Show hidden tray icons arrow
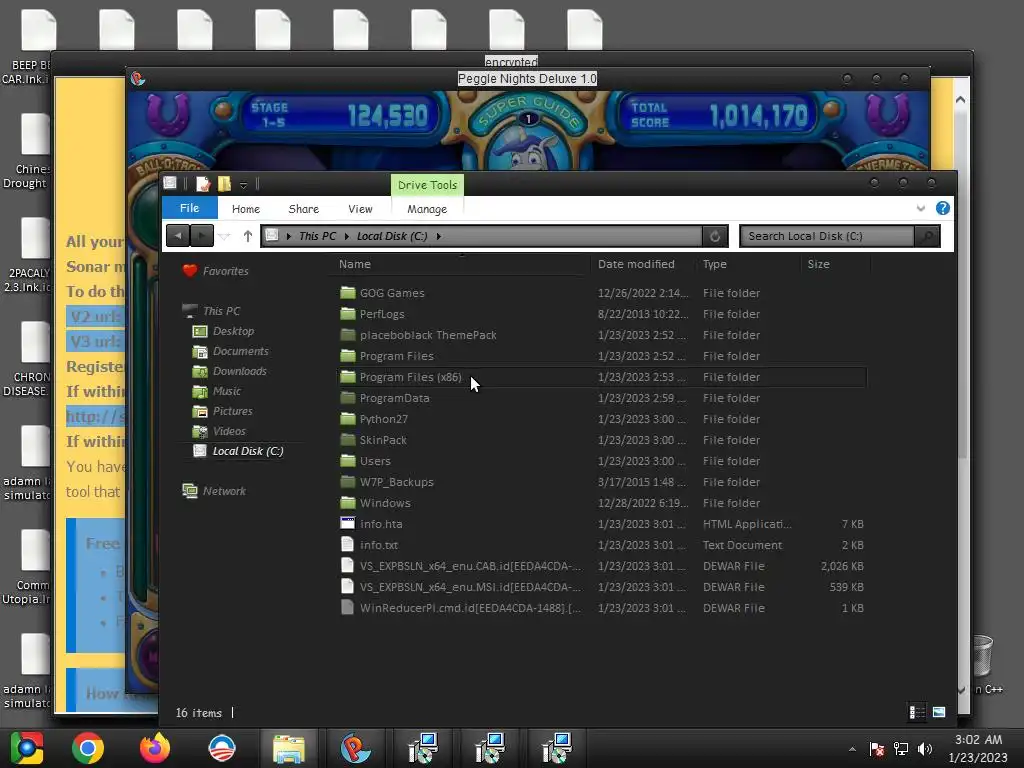The width and height of the screenshot is (1024, 768). (x=852, y=749)
